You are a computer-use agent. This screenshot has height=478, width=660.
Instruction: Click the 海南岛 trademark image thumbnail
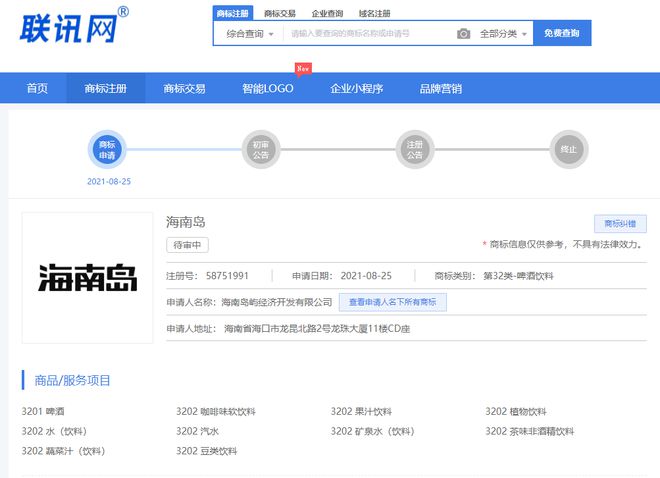click(x=88, y=278)
